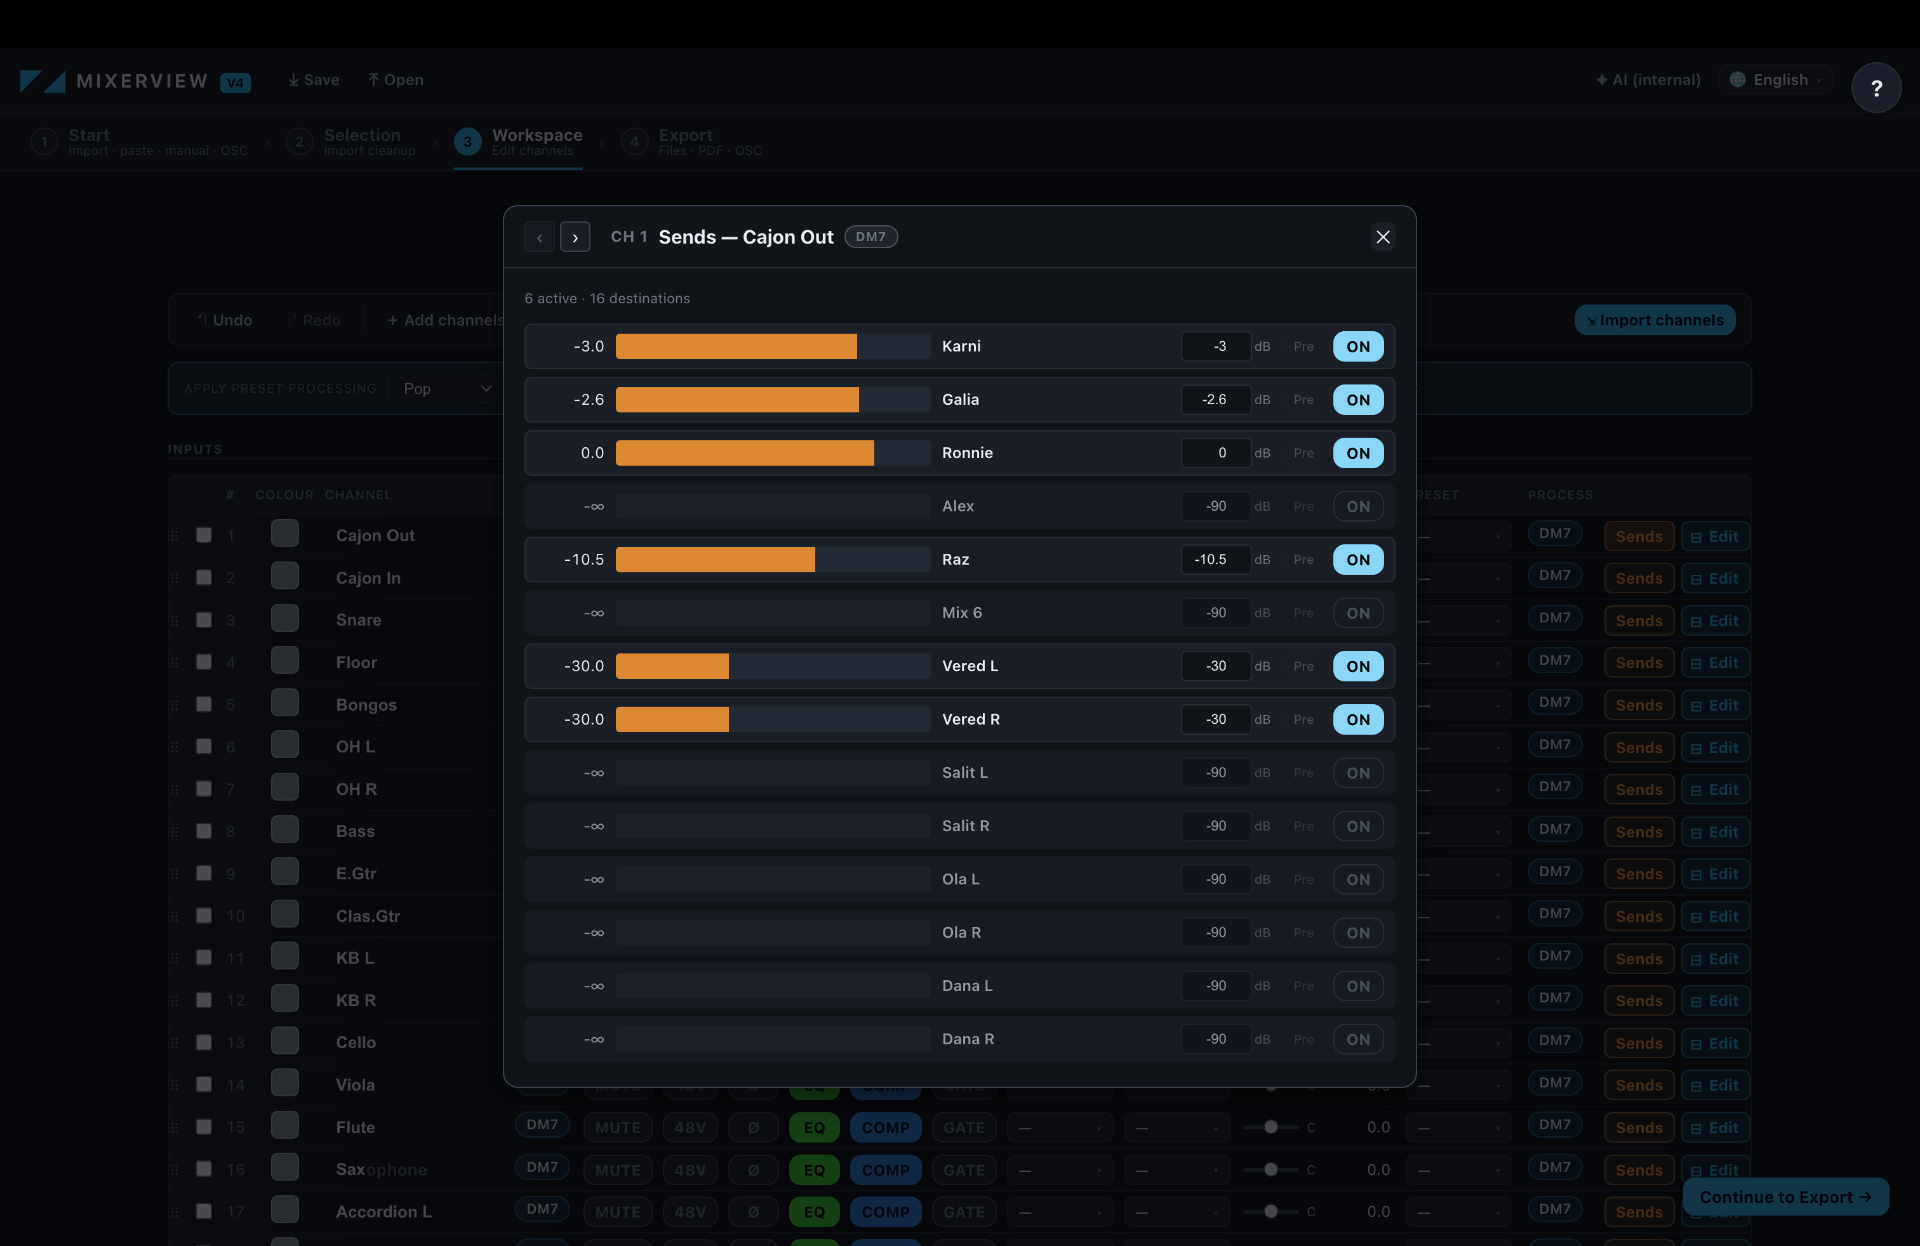Open the Pop preset dropdown
Image resolution: width=1920 pixels, height=1246 pixels.
(447, 389)
